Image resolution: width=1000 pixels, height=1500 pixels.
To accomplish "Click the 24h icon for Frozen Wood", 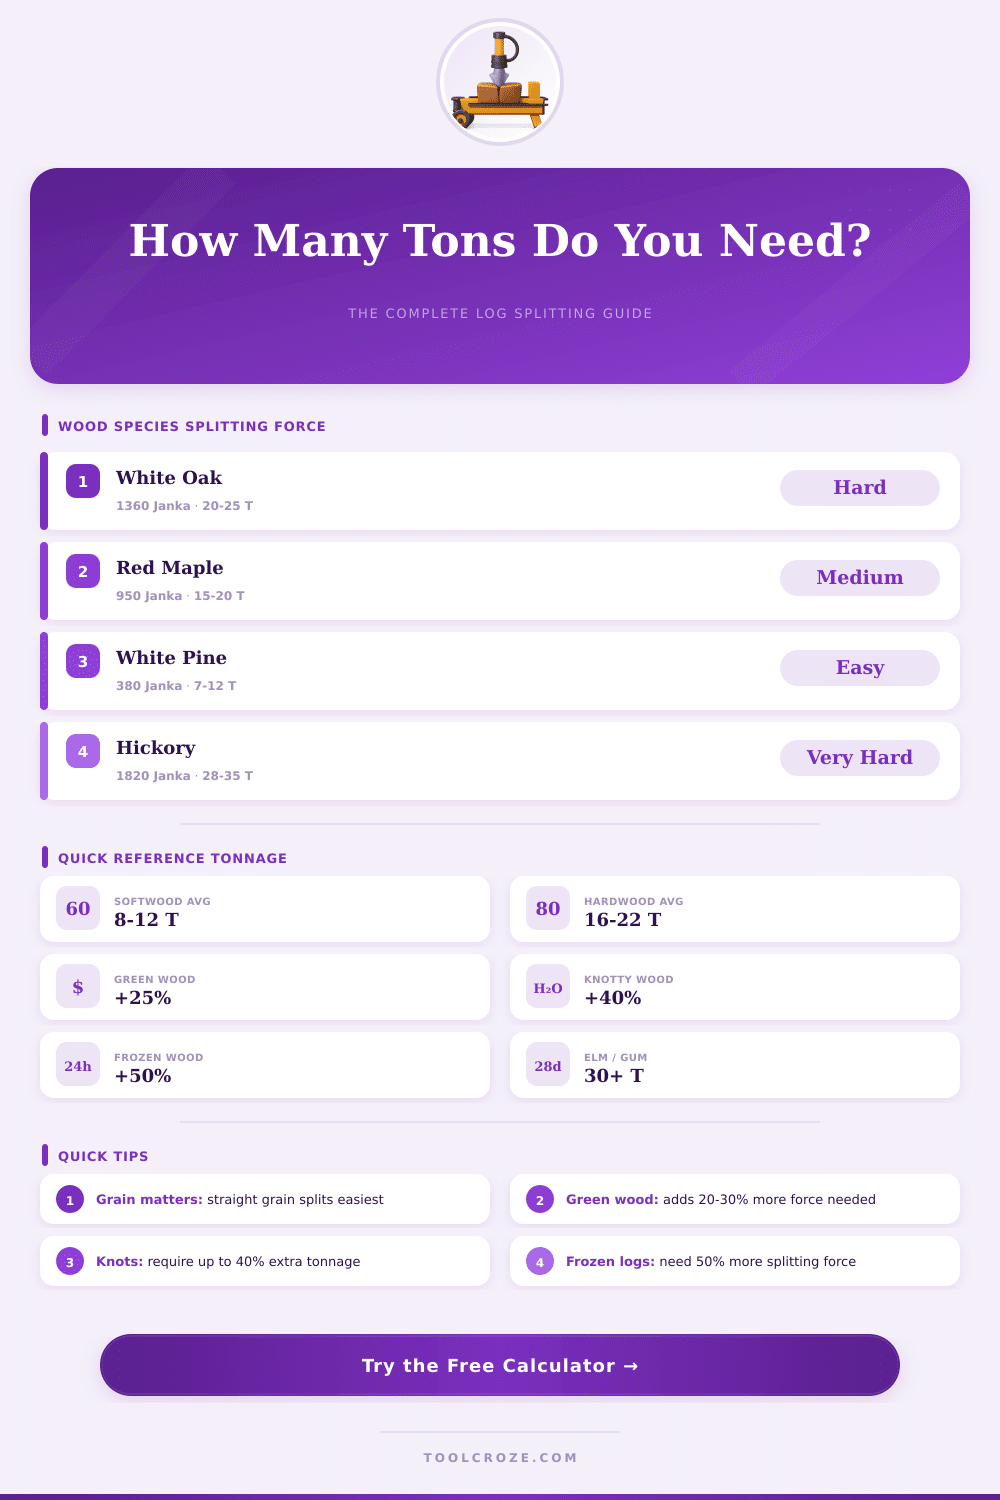I will click(78, 1066).
